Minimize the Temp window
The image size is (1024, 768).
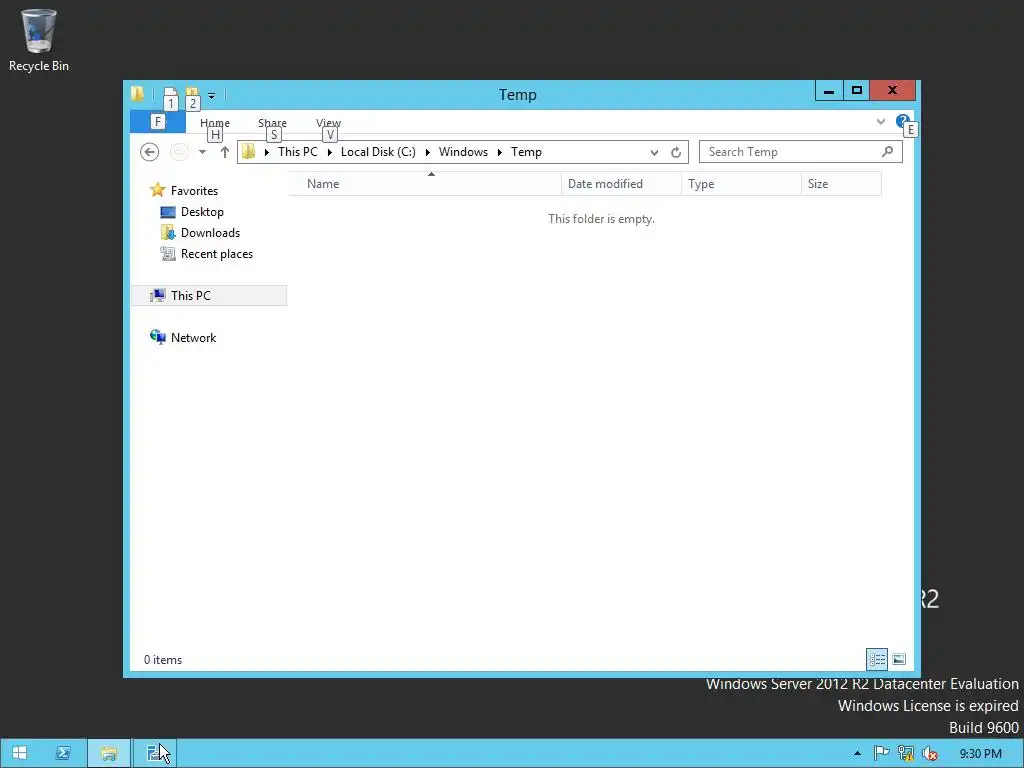829,90
